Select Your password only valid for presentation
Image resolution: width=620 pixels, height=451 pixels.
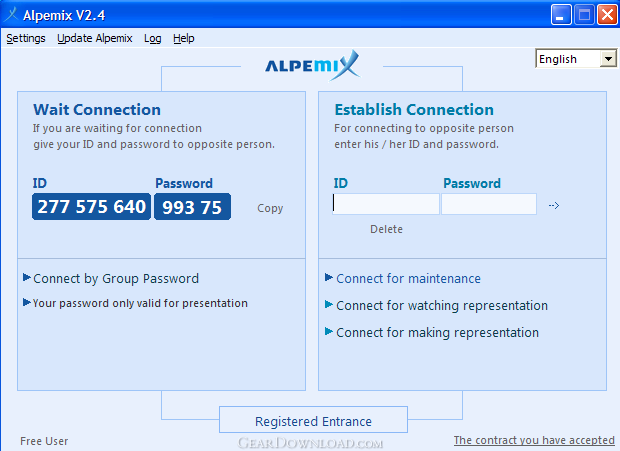pyautogui.click(x=140, y=303)
